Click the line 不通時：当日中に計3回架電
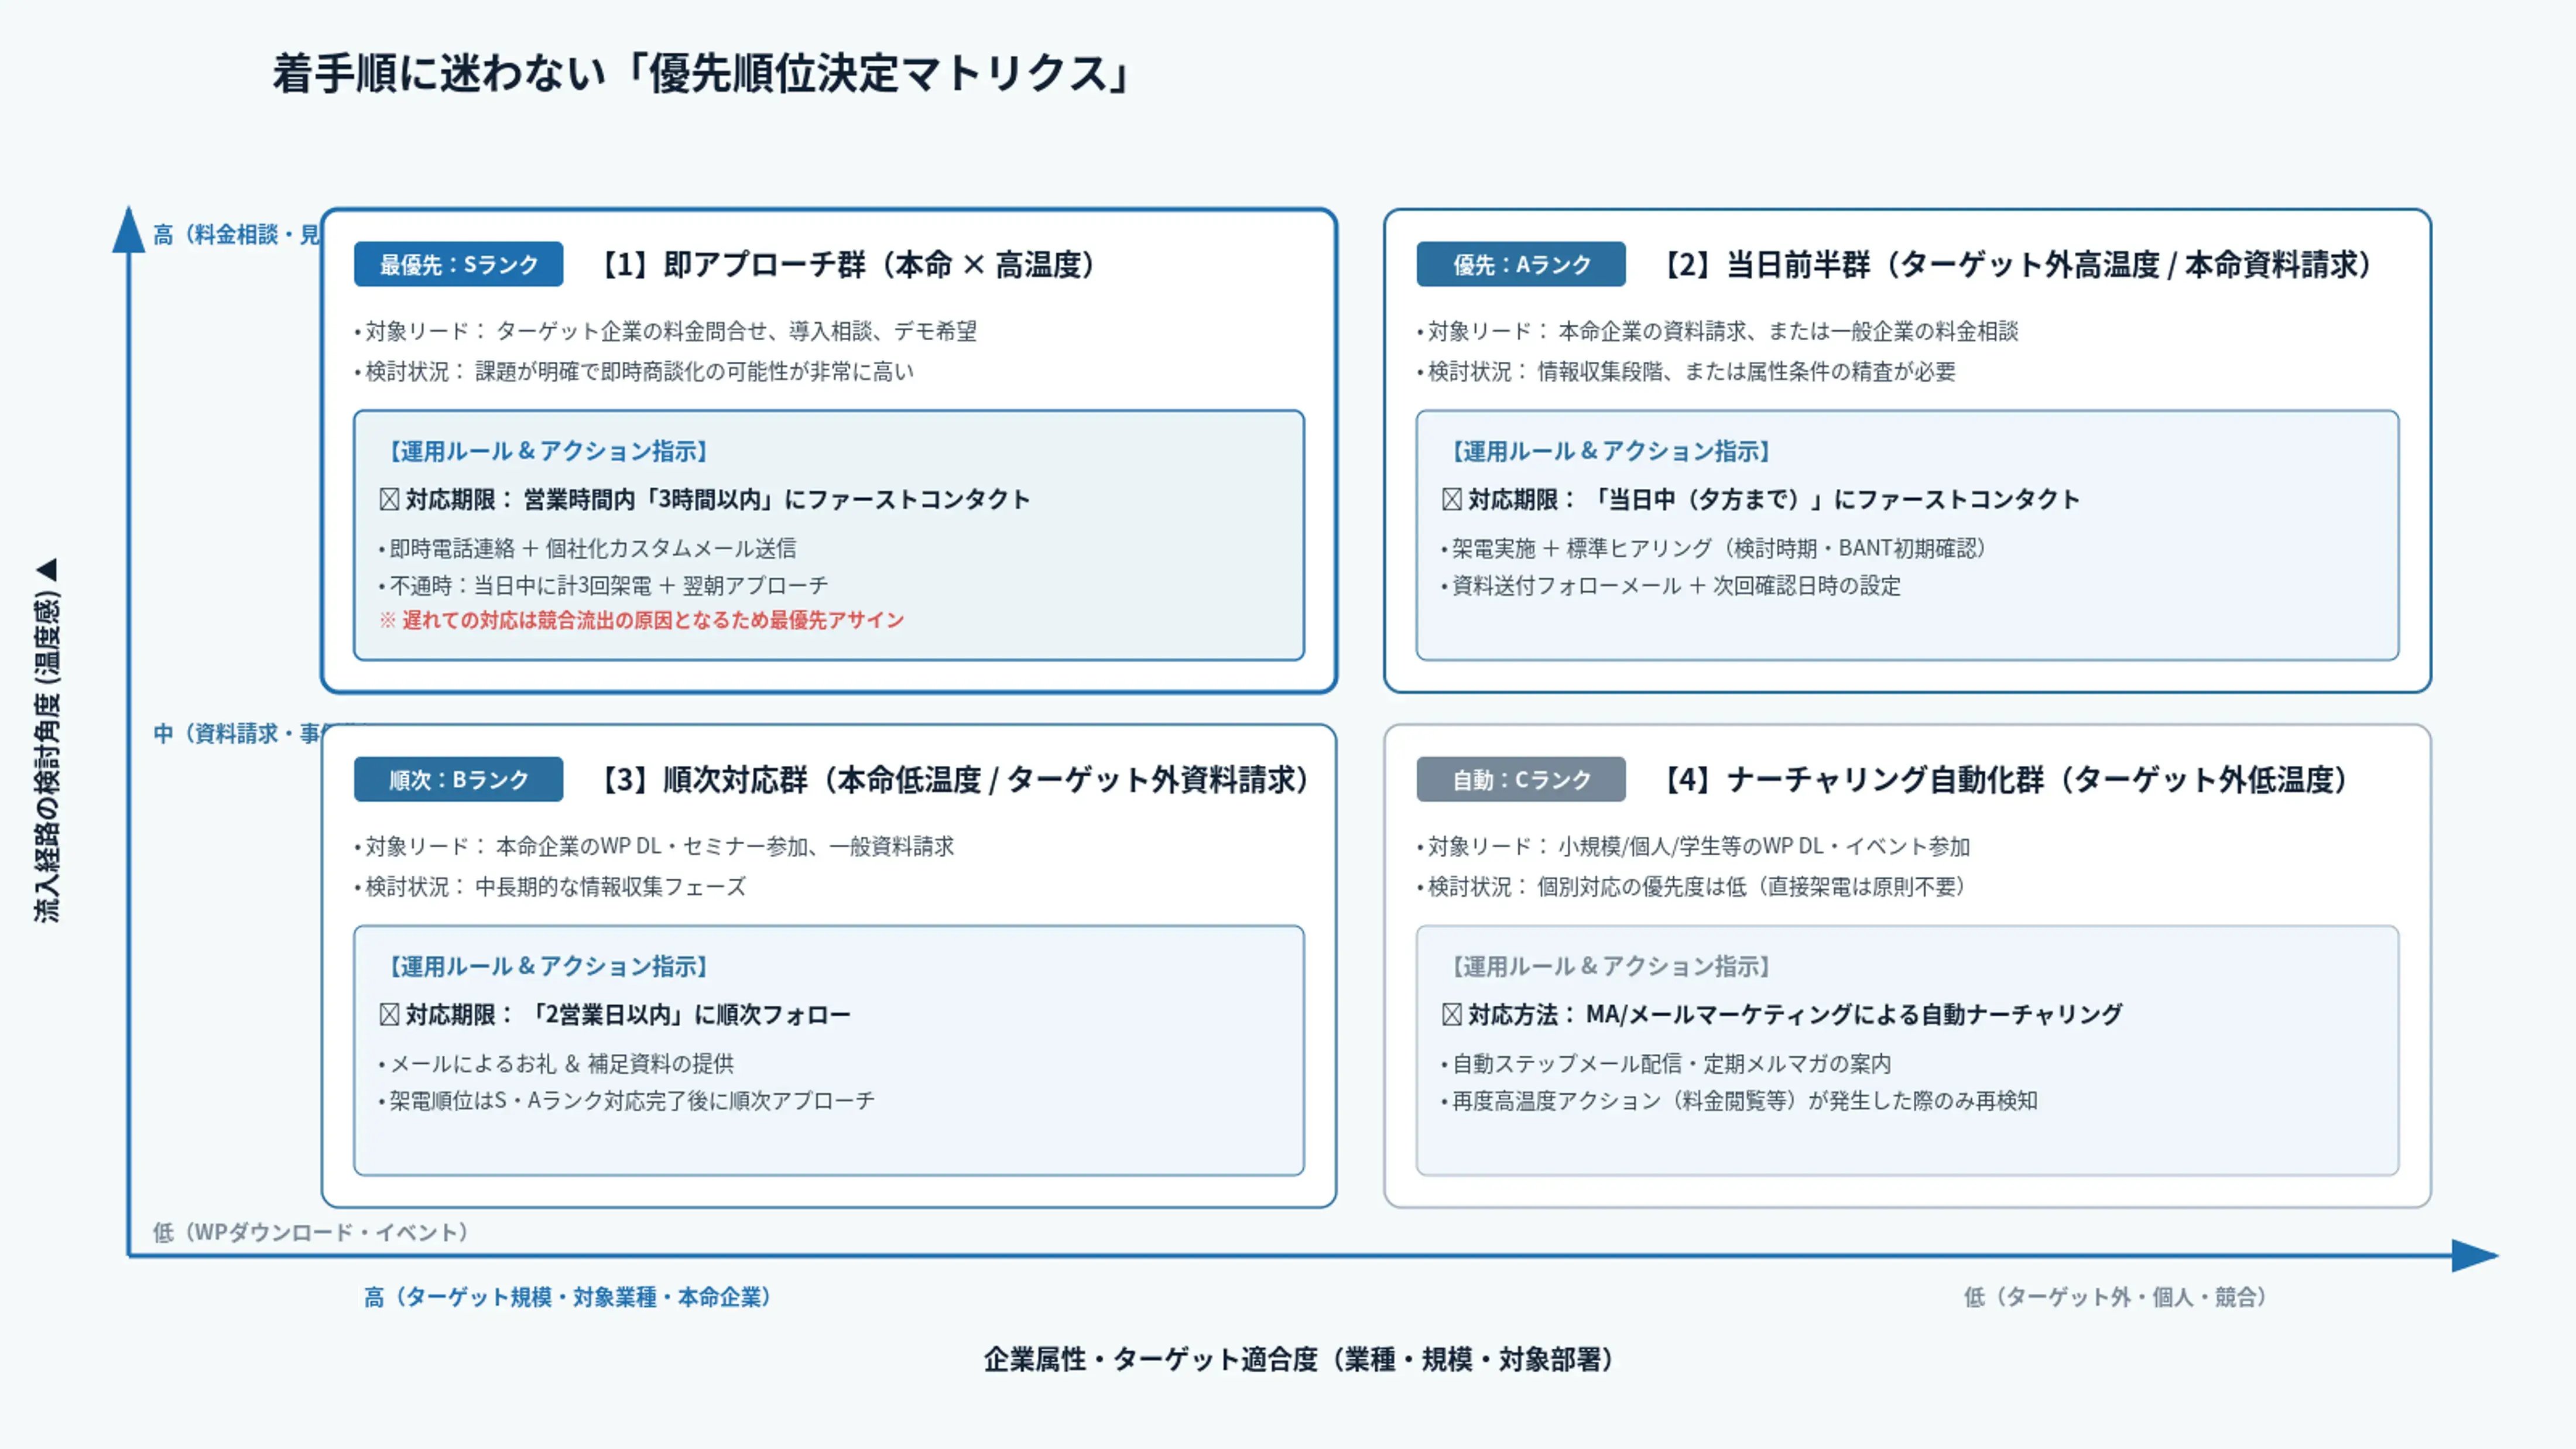Viewport: 2576px width, 1449px height. pos(603,585)
